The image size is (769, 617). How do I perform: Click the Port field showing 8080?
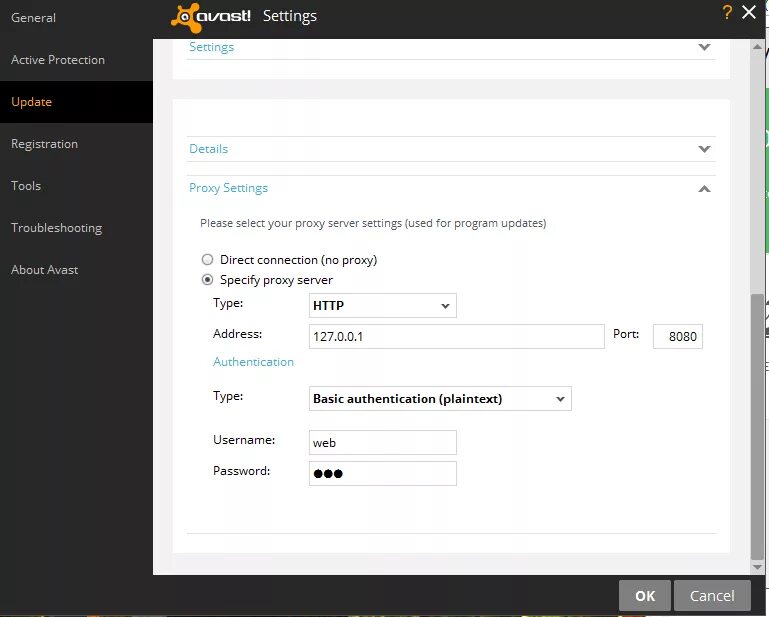pos(678,336)
